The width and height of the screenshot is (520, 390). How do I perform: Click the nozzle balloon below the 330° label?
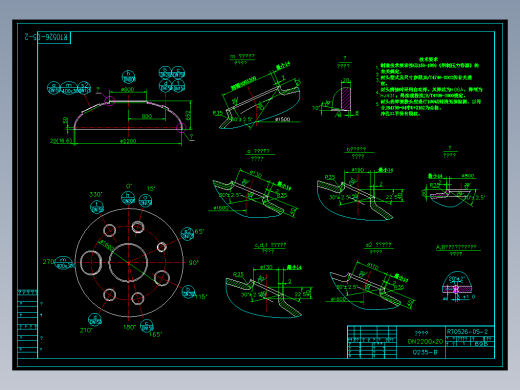point(97,207)
